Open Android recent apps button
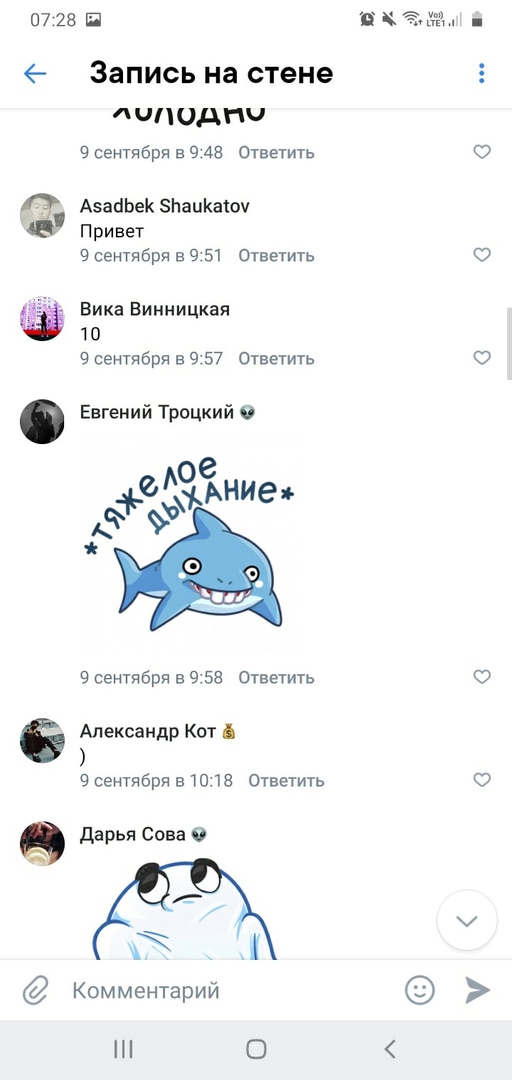The height and width of the screenshot is (1080, 512). point(123,1049)
